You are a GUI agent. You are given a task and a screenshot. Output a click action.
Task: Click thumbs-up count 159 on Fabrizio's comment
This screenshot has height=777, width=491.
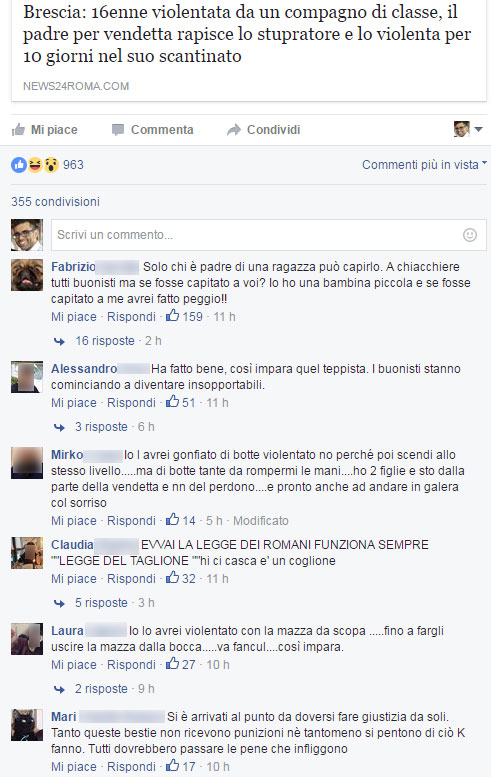(x=184, y=316)
